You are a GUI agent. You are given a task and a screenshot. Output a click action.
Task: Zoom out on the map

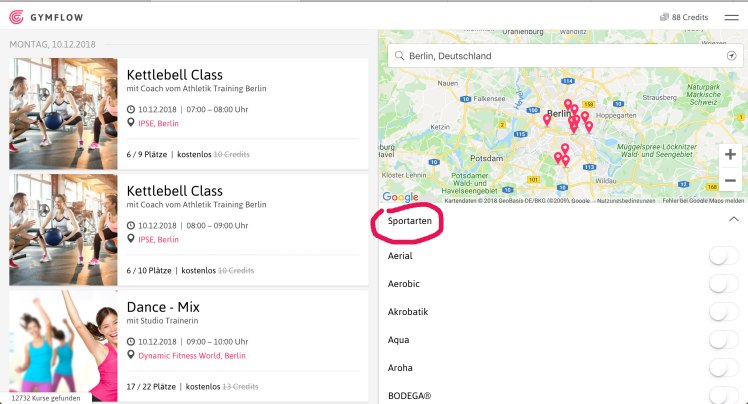coord(730,181)
